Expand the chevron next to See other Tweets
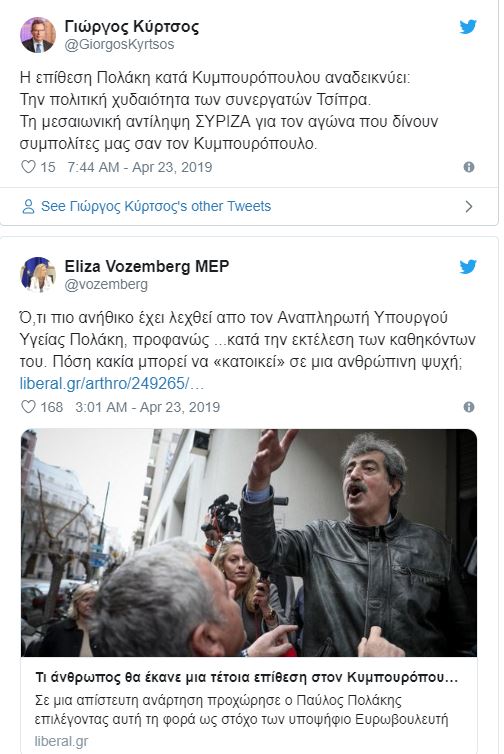The width and height of the screenshot is (504, 754). coord(469,207)
